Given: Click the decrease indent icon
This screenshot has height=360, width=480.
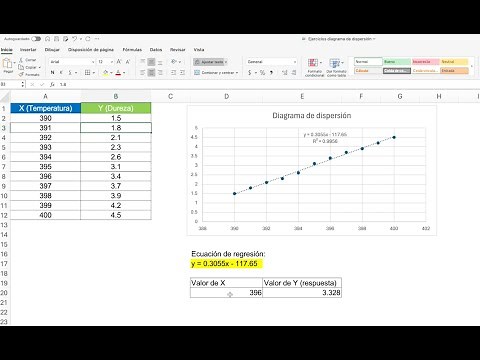Looking at the screenshot, I should click(173, 72).
